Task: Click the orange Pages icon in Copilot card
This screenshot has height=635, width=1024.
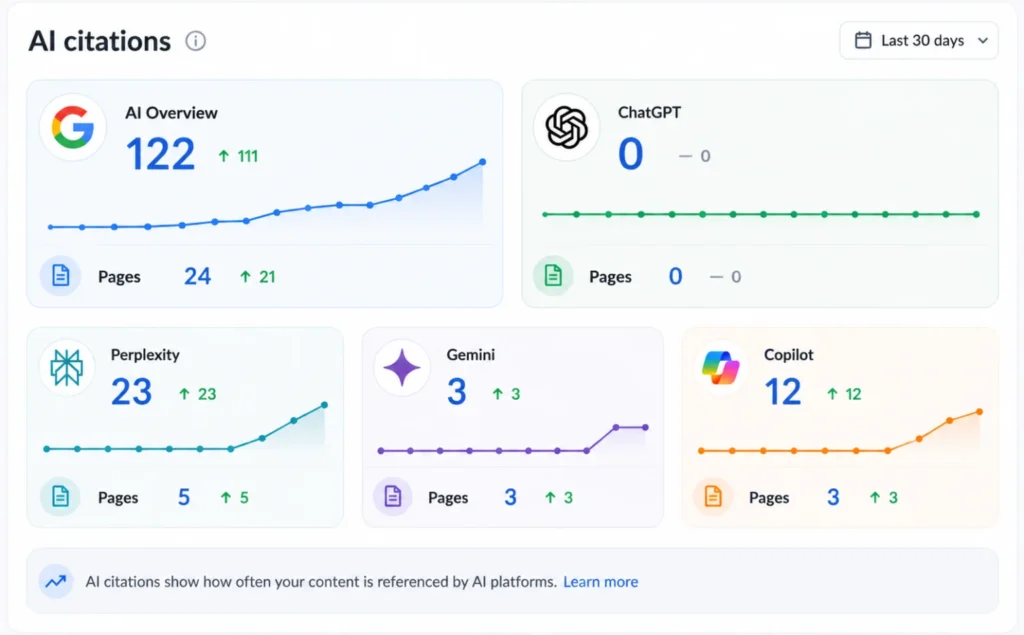Action: tap(712, 497)
